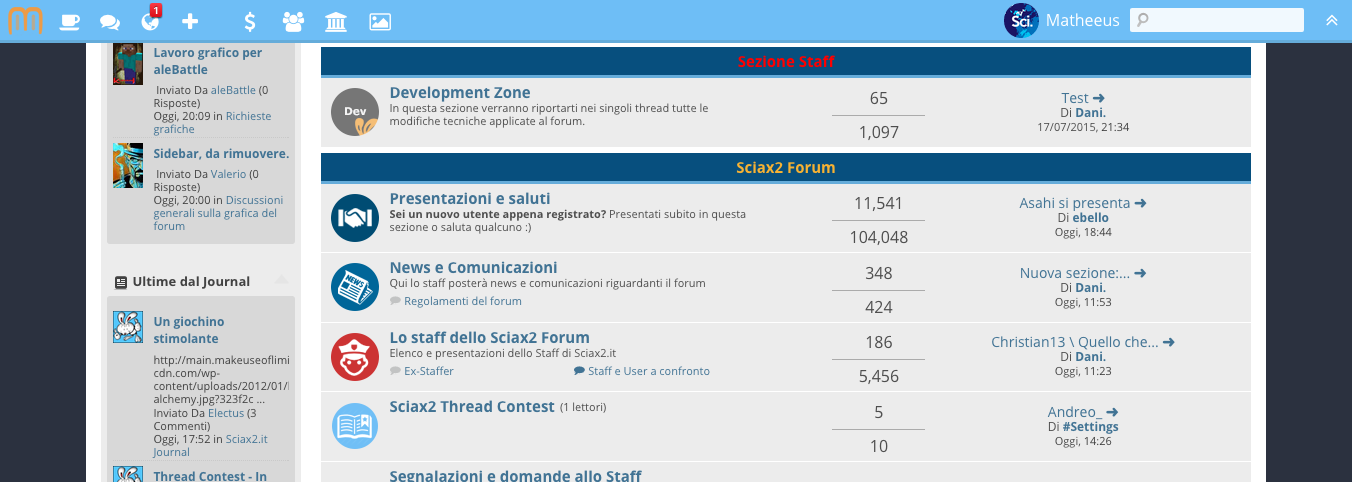
Task: Click the Matheeus profile avatar
Action: click(1021, 20)
